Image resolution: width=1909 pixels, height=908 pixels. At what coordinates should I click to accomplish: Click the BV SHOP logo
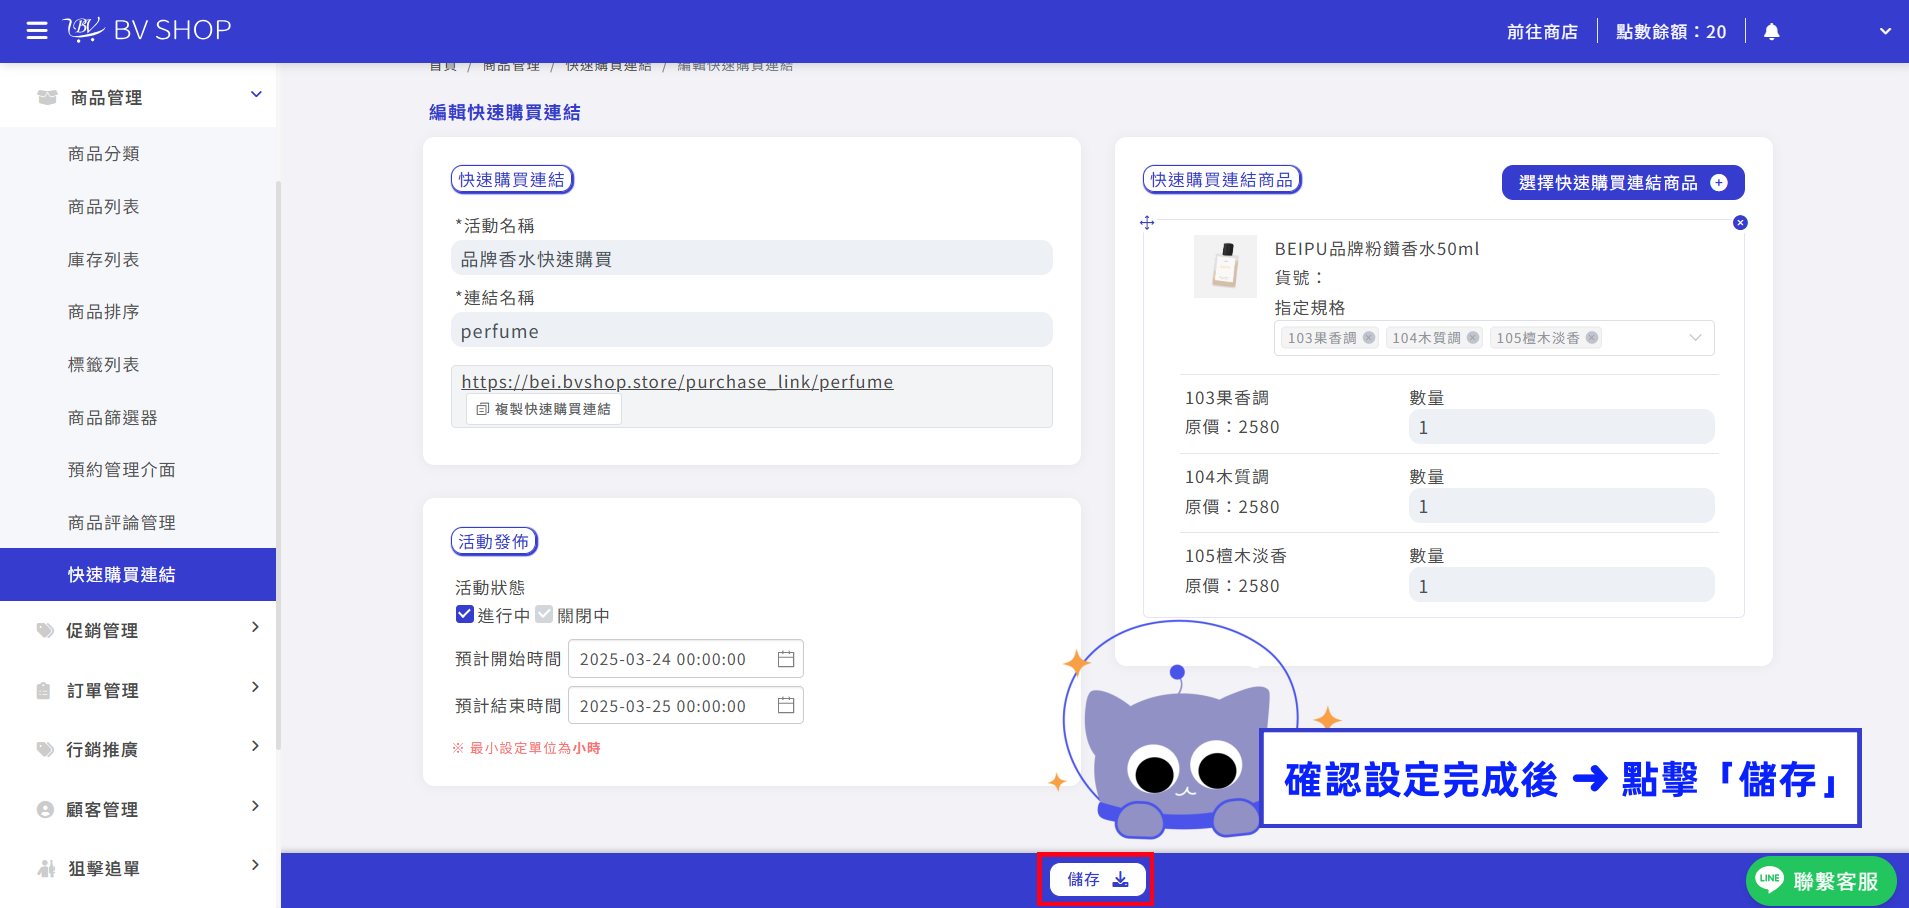click(147, 30)
